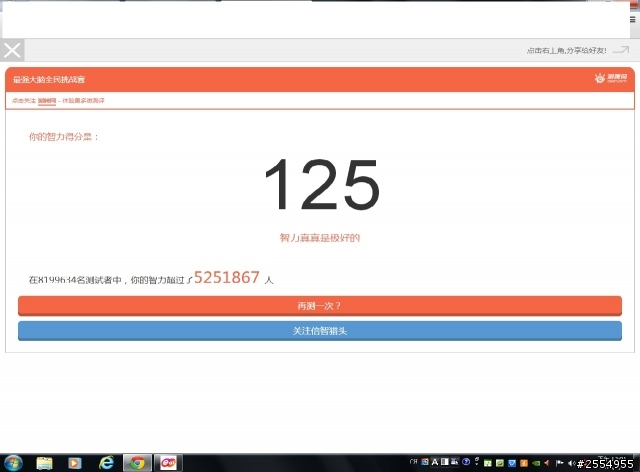The image size is (640, 472).
Task: Click the CH language indicator in the tray
Action: pyautogui.click(x=413, y=462)
